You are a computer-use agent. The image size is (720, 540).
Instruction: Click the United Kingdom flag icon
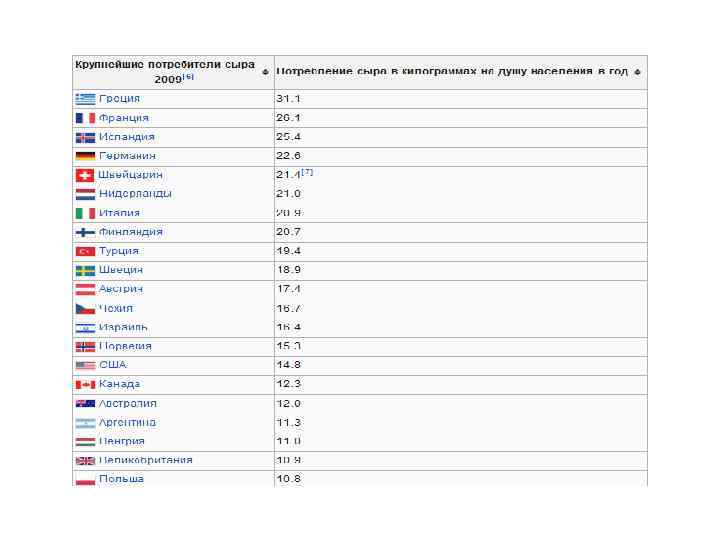85,461
